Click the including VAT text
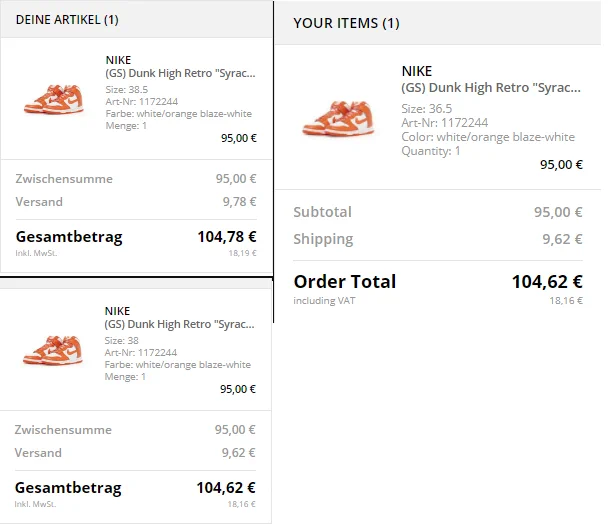Viewport: 616px width, 525px height. tap(324, 301)
